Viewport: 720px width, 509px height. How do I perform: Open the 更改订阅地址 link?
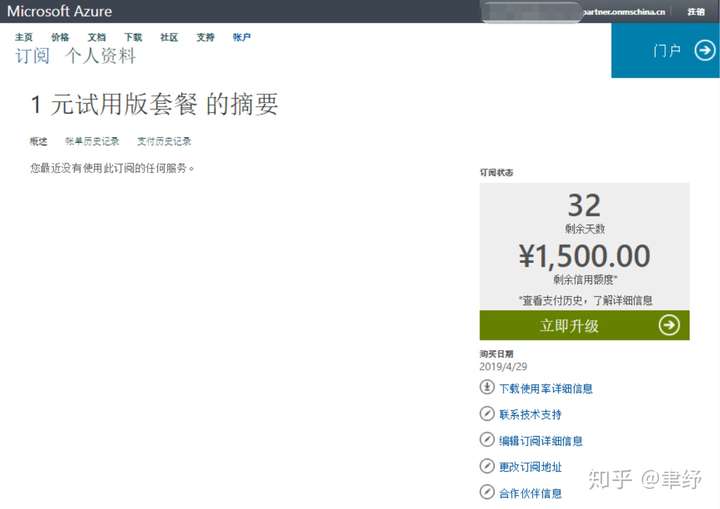(x=530, y=467)
